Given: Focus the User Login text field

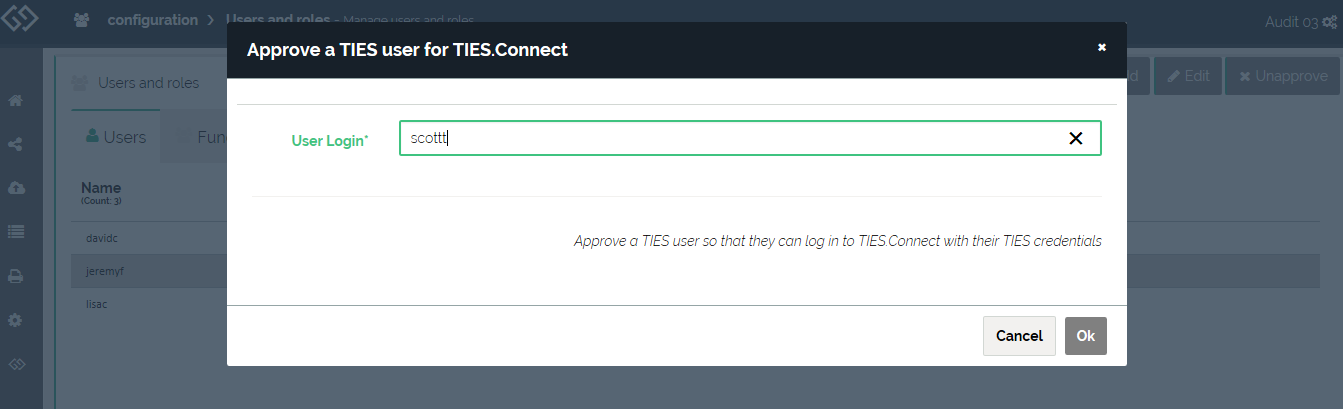Looking at the screenshot, I should [x=730, y=139].
